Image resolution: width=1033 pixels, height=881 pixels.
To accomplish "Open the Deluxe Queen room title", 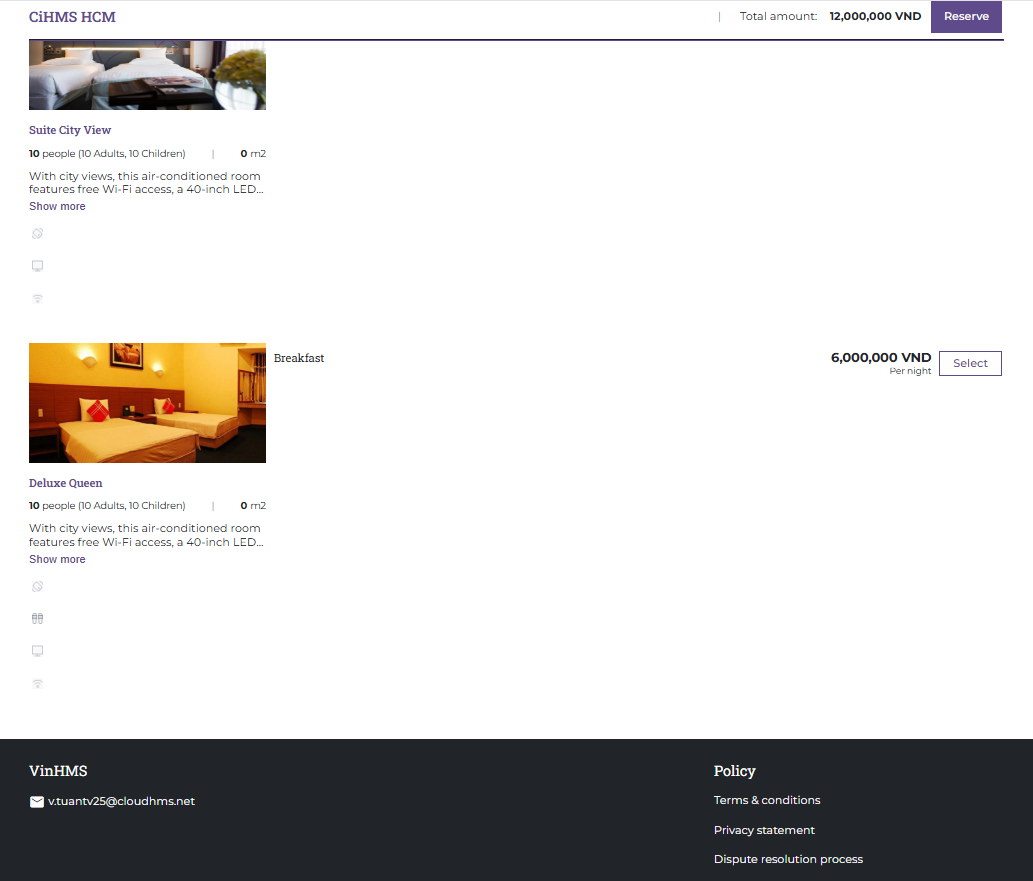I will pos(66,483).
